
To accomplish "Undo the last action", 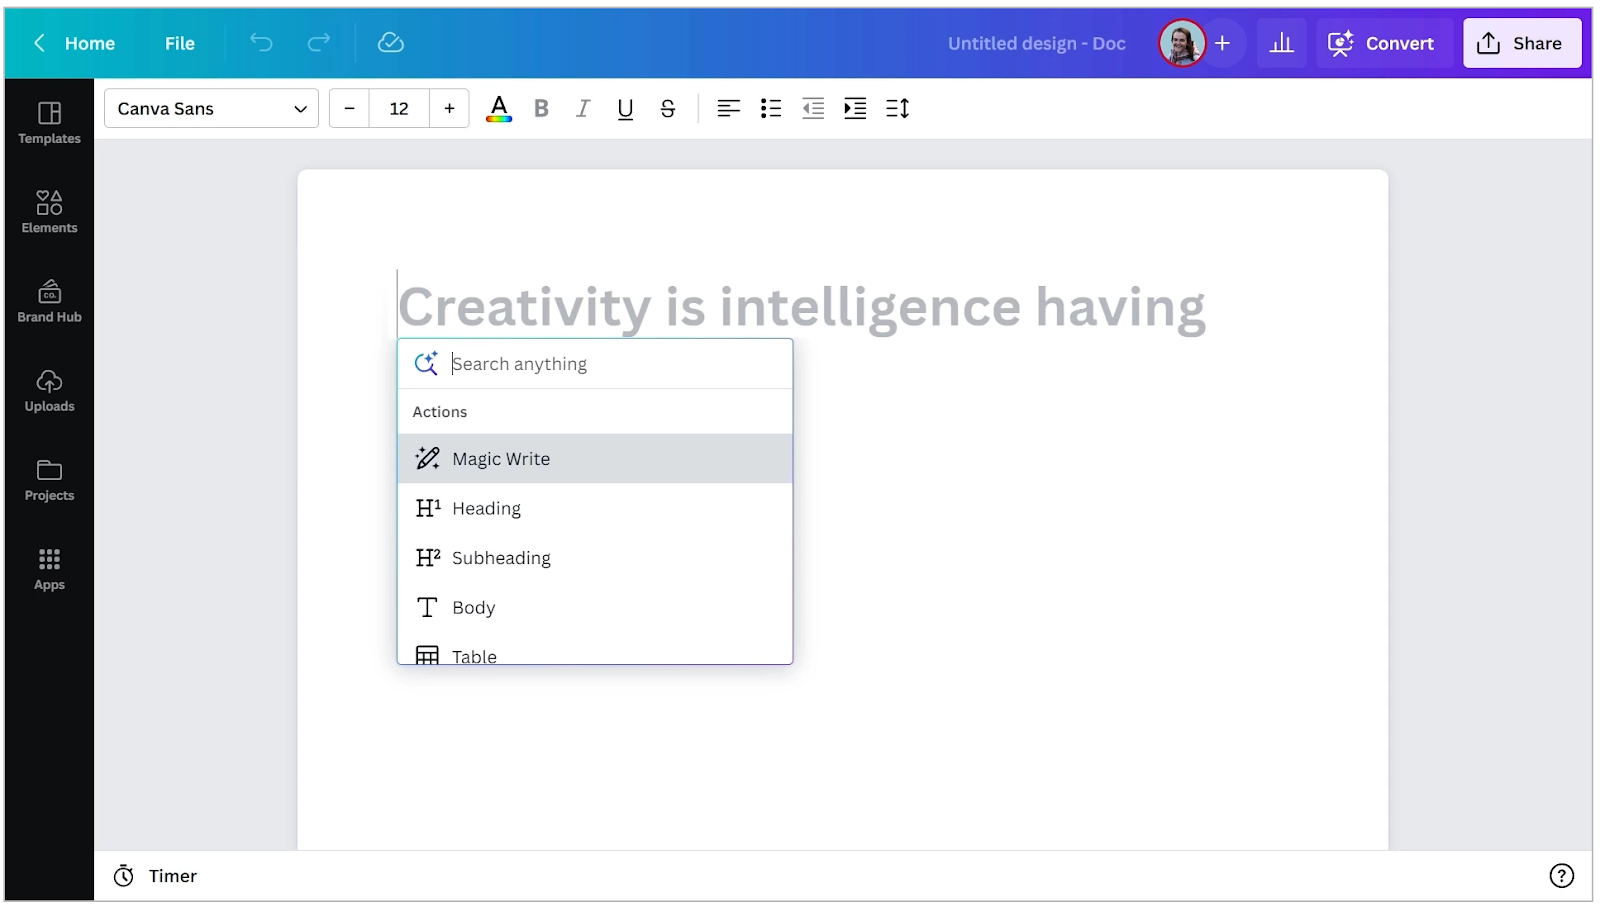I will (261, 43).
